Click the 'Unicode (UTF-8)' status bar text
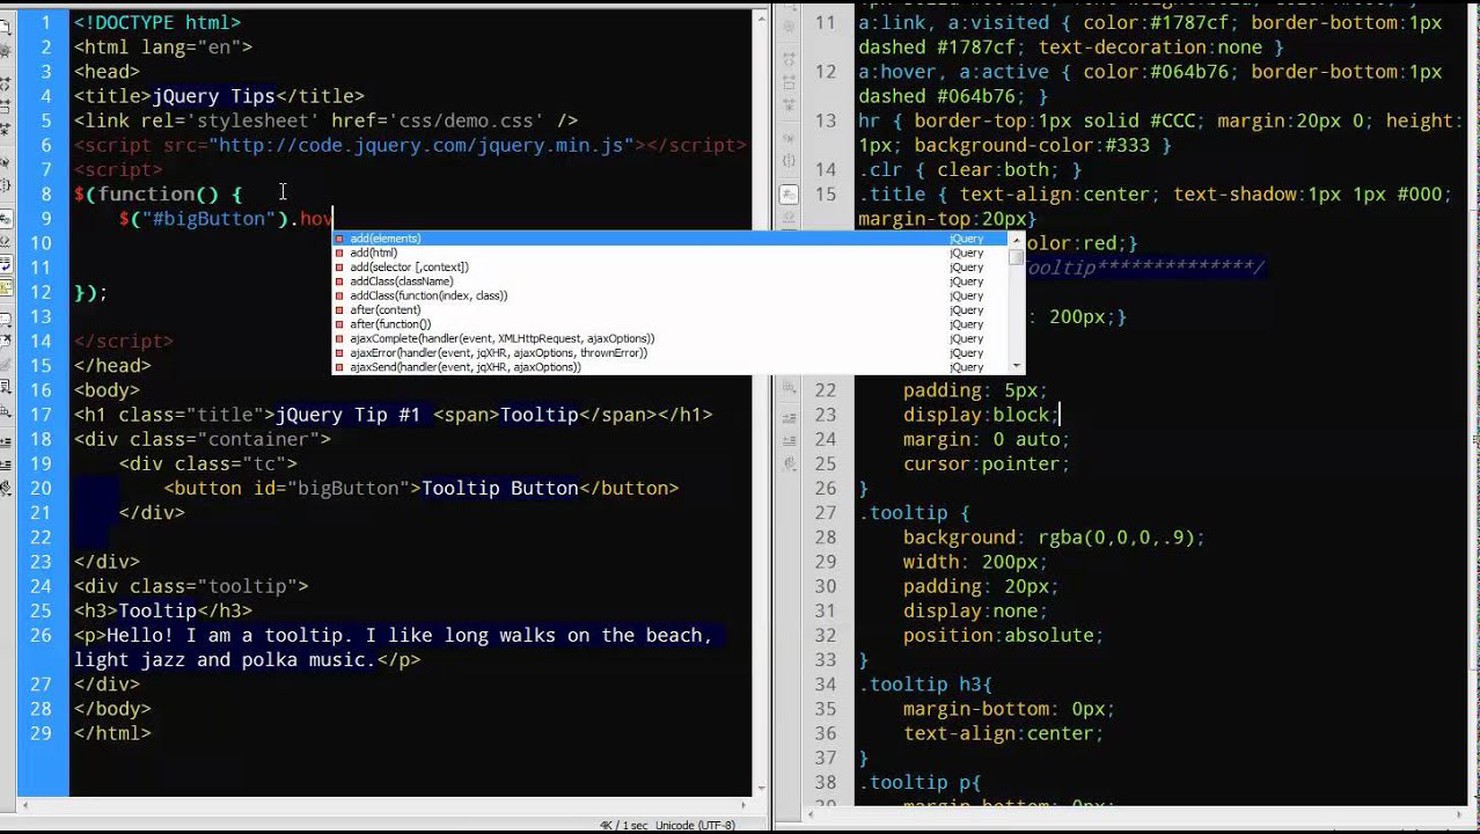1480x834 pixels. (695, 826)
